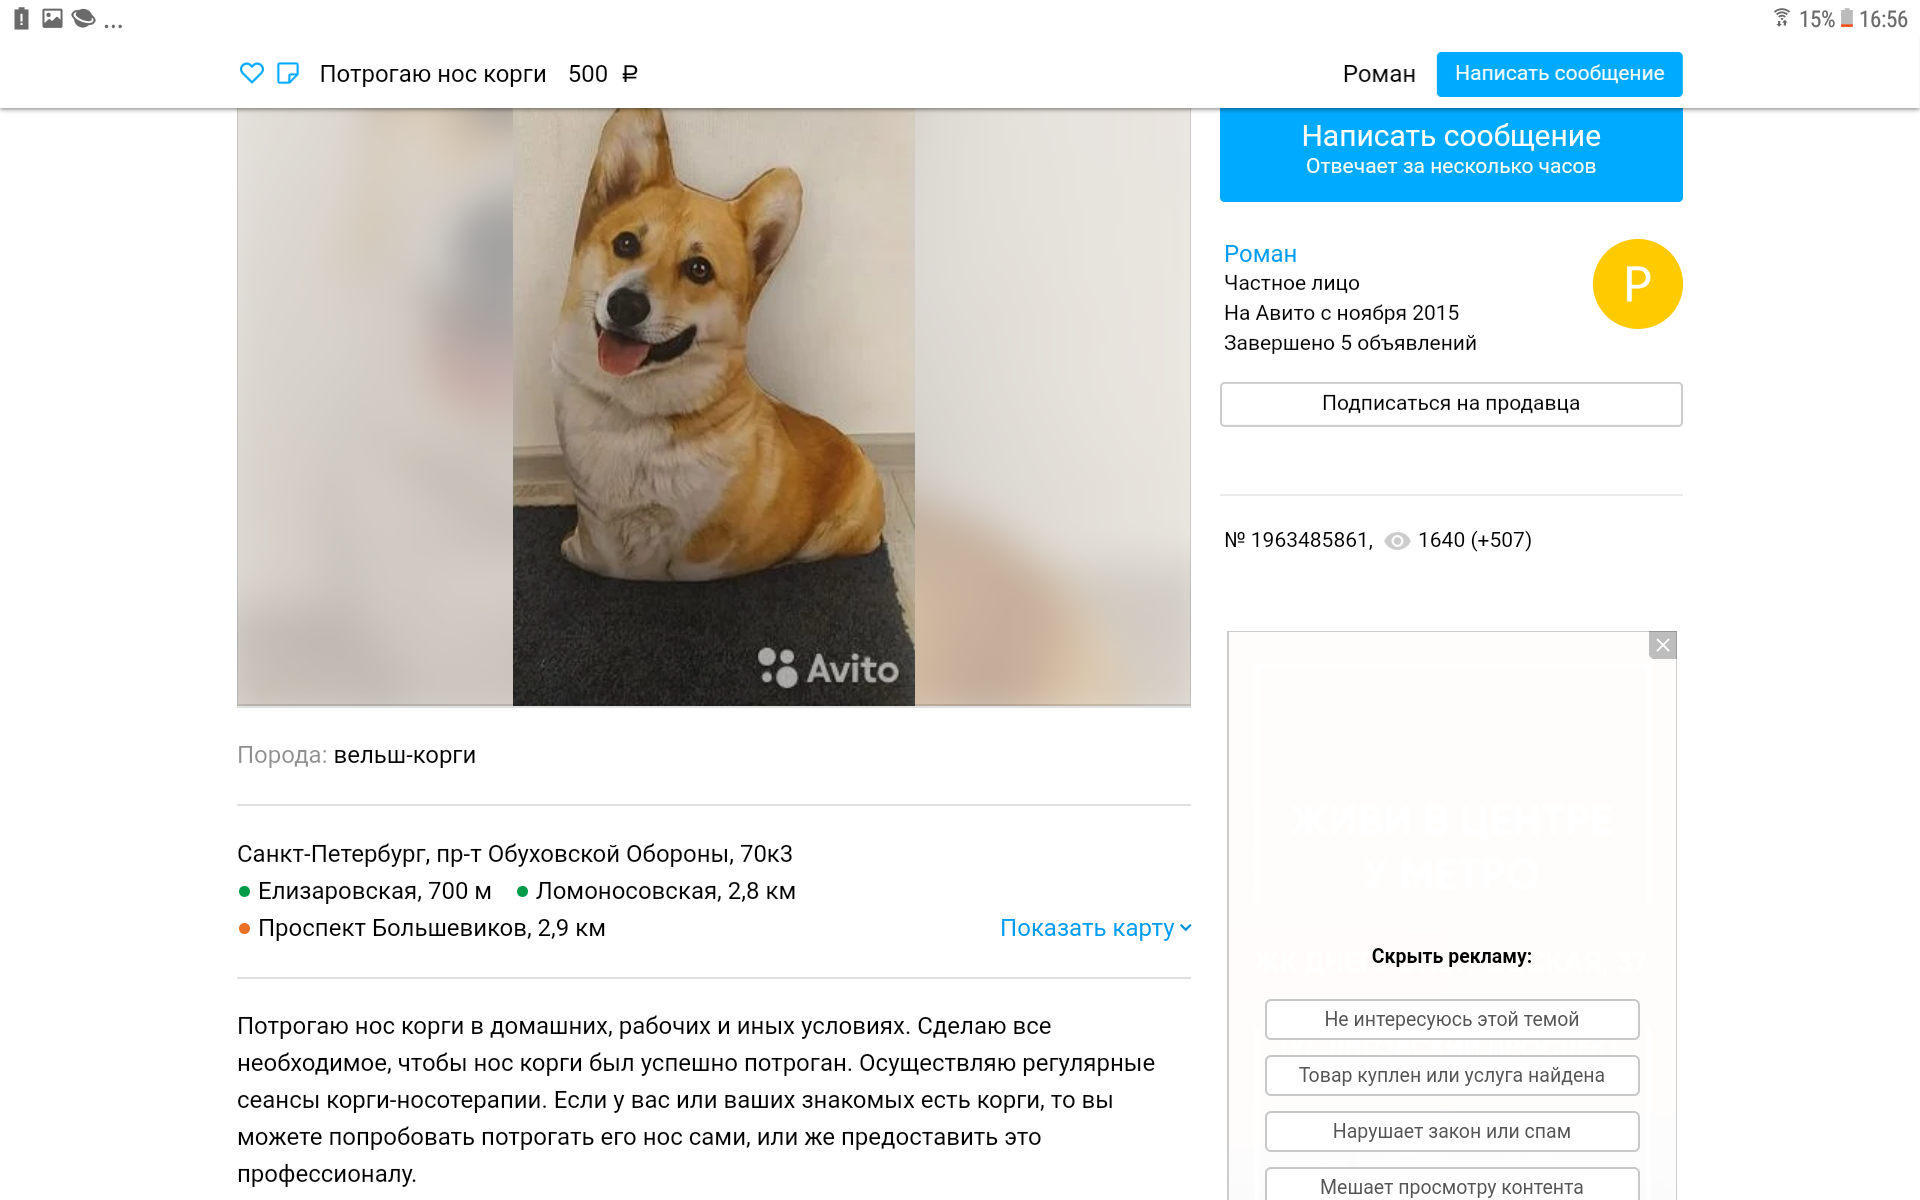Viewport: 1920px width, 1200px height.
Task: Subscribe via Подписаться на продавца button
Action: (1451, 404)
